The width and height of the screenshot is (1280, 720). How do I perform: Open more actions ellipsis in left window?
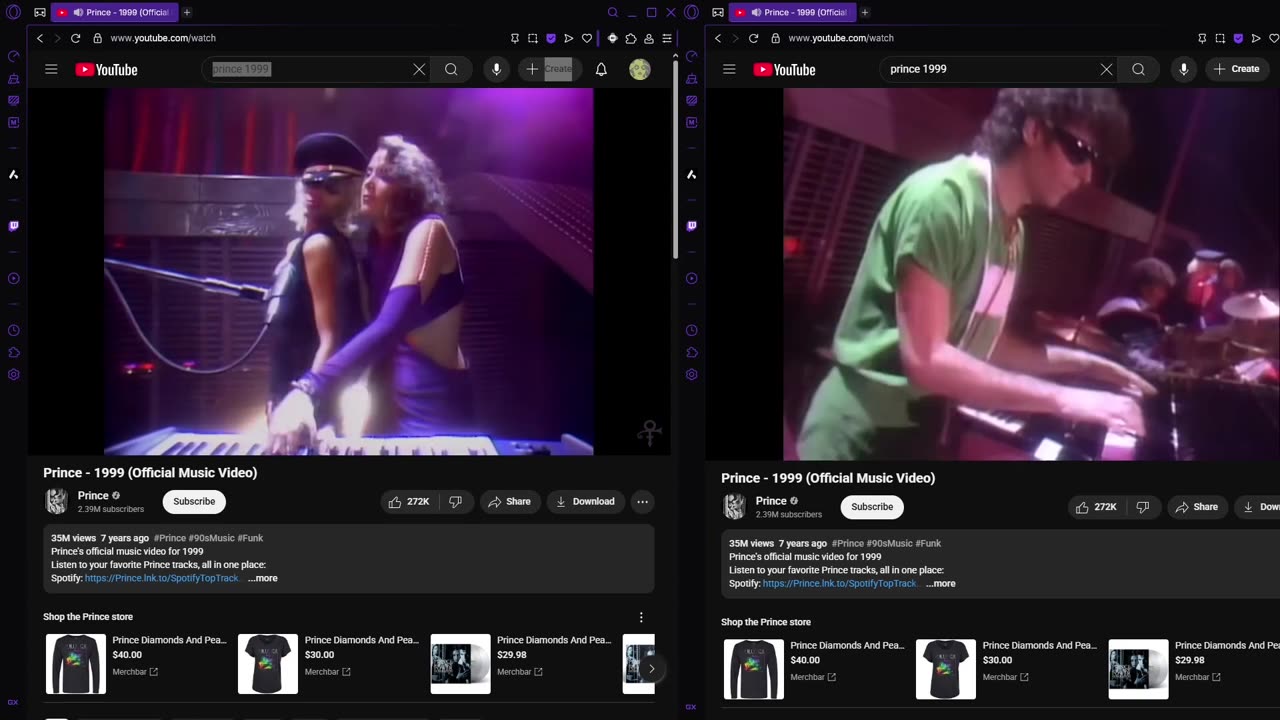[642, 502]
